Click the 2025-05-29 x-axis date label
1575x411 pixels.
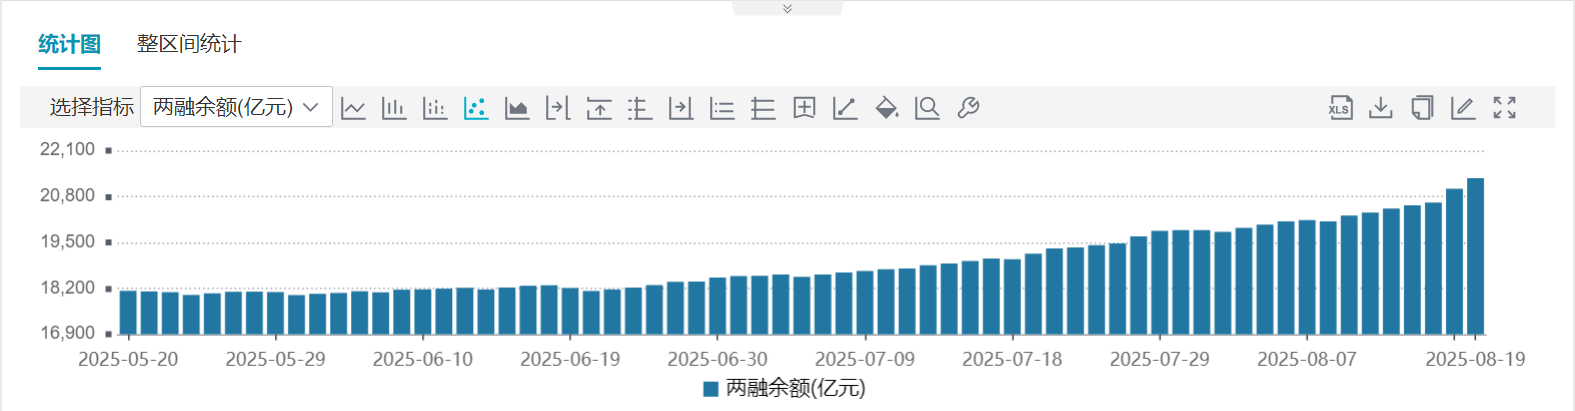(275, 359)
